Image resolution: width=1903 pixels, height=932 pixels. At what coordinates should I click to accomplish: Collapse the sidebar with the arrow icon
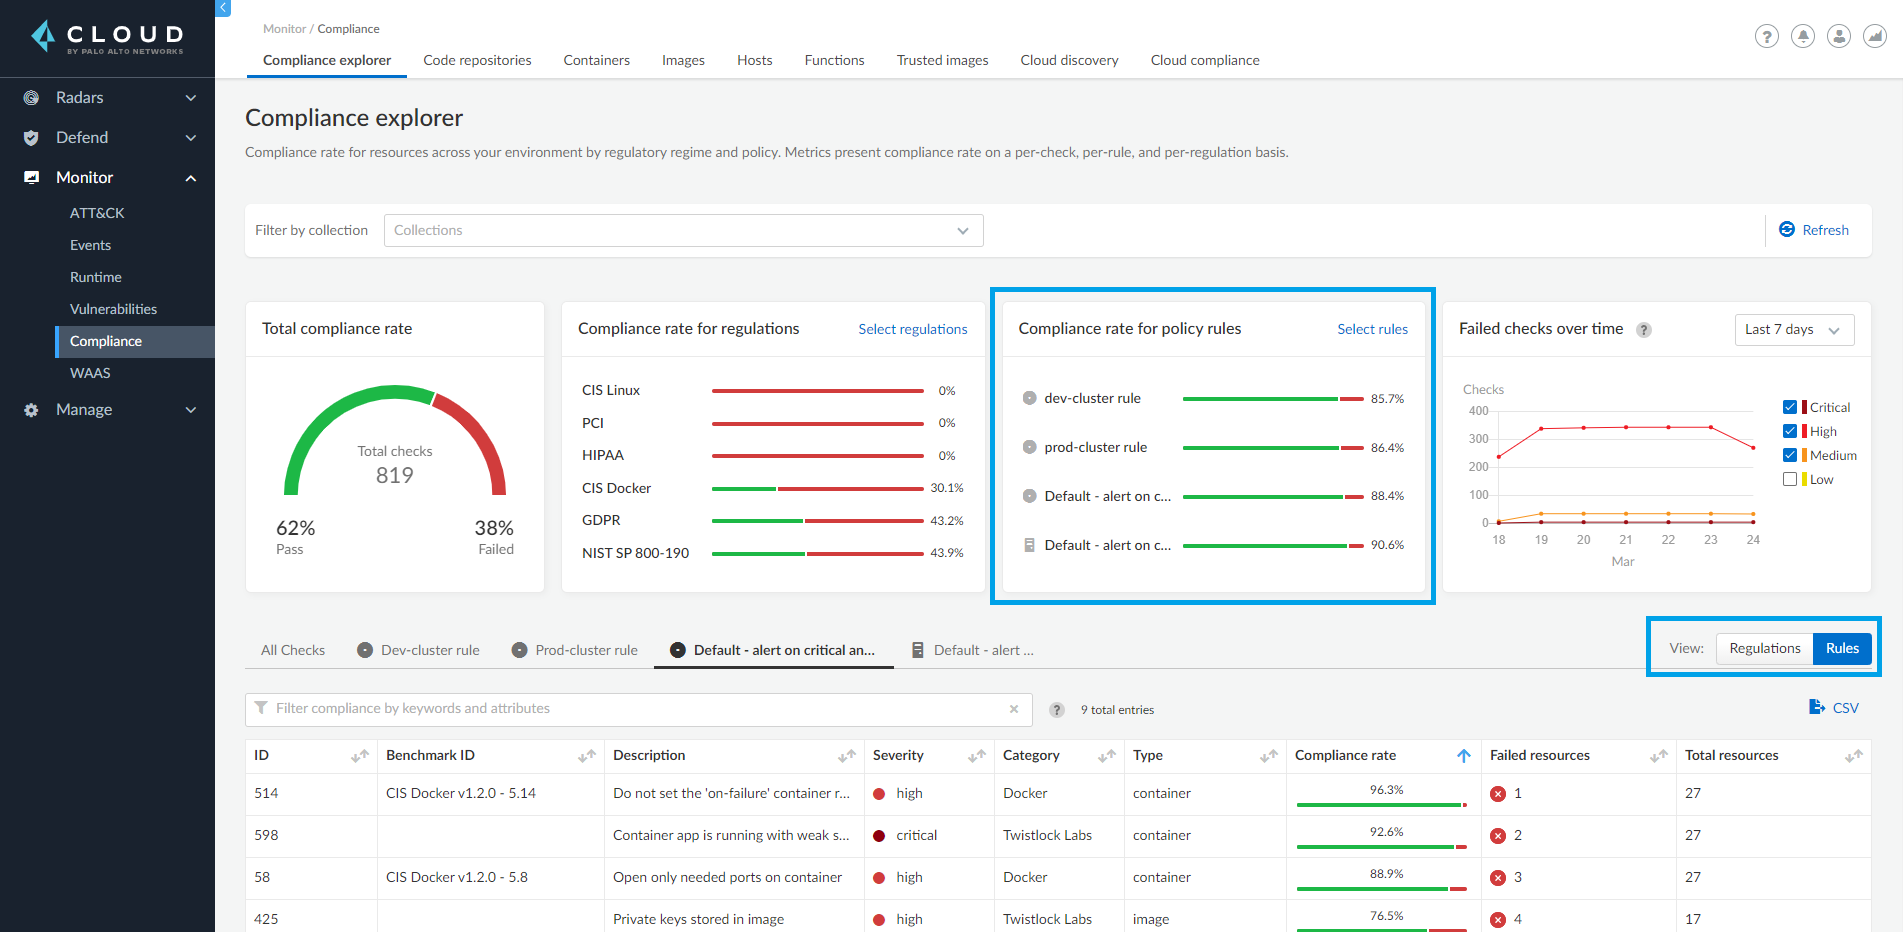pos(223,8)
